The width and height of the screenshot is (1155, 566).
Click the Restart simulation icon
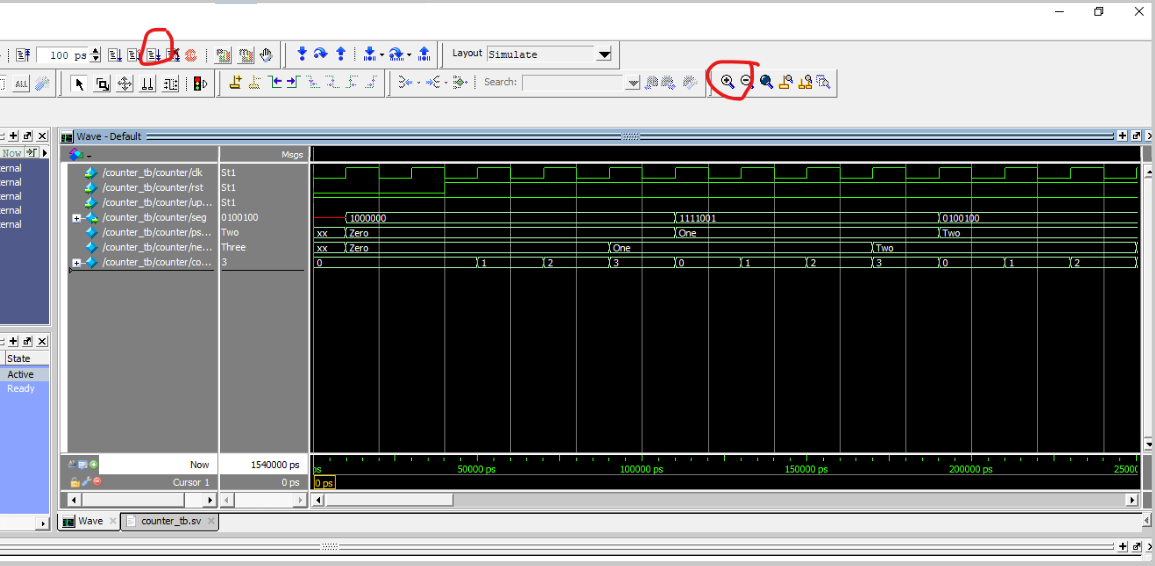pos(23,55)
